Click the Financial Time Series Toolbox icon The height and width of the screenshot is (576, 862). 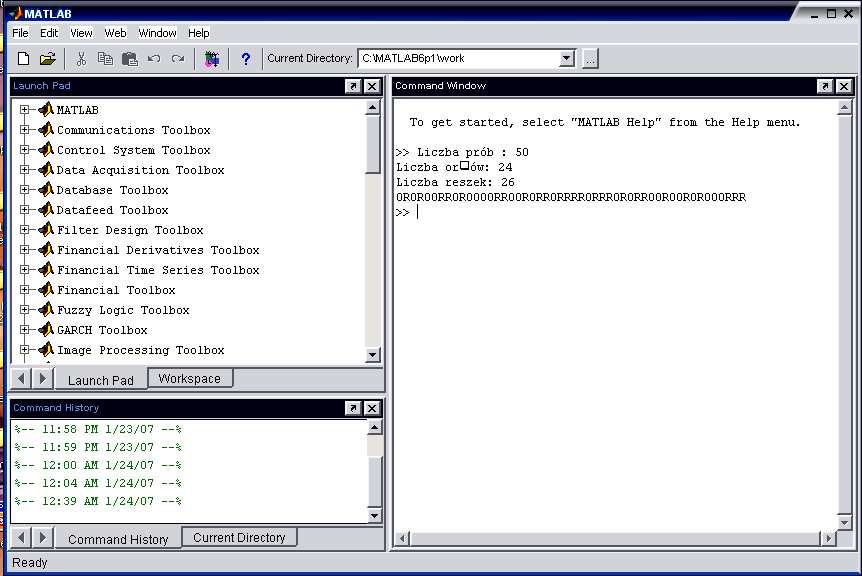tap(46, 269)
